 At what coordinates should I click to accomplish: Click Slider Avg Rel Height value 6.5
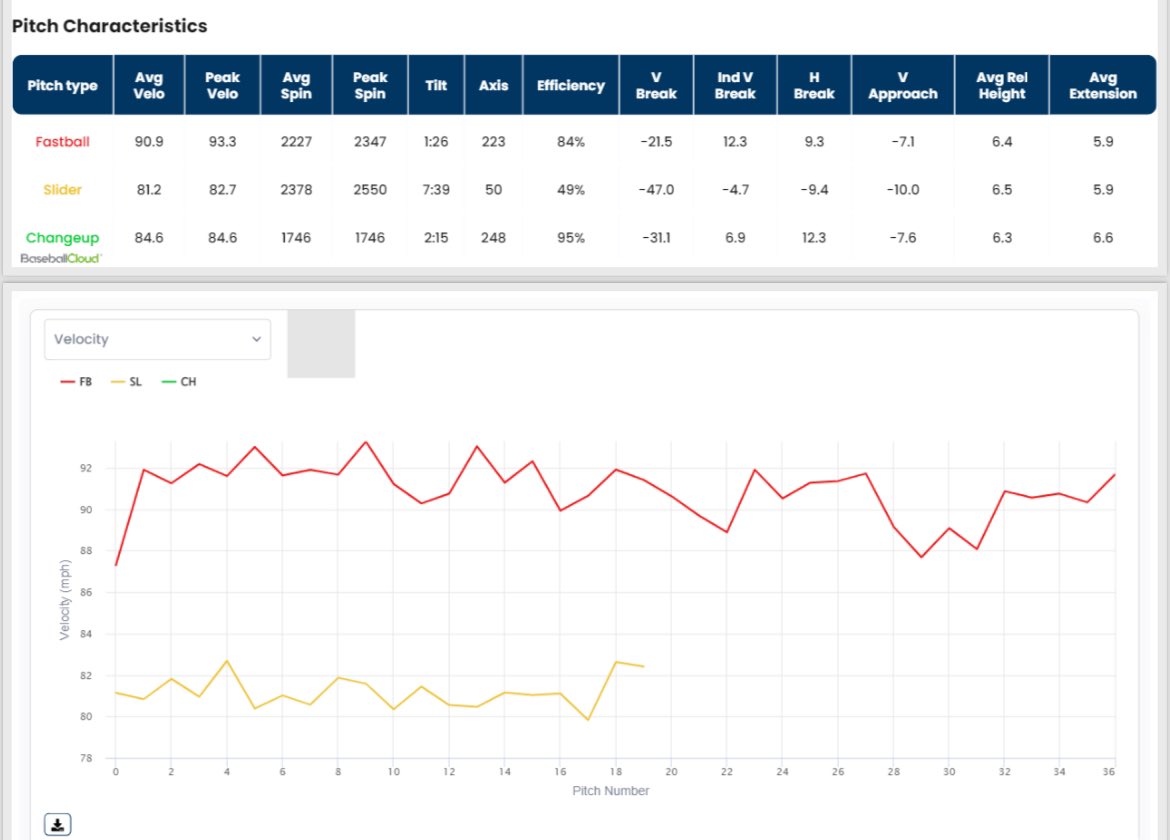click(x=1002, y=189)
